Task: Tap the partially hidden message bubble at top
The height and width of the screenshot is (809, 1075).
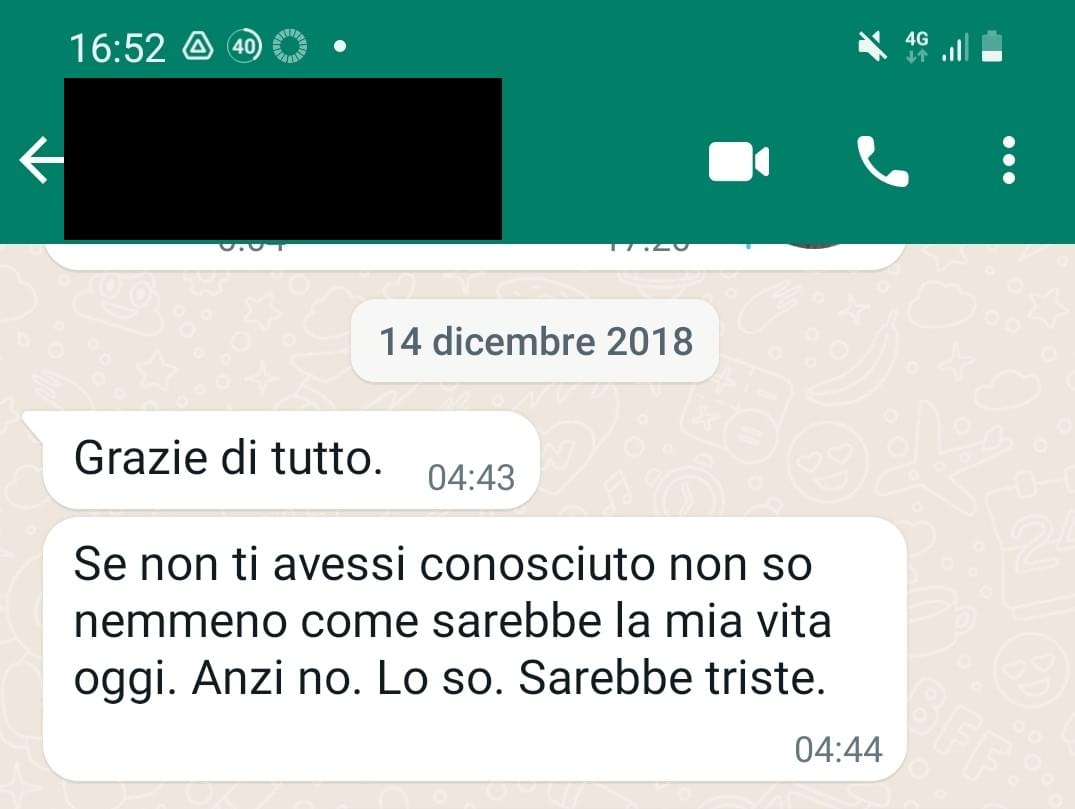Action: (x=474, y=256)
